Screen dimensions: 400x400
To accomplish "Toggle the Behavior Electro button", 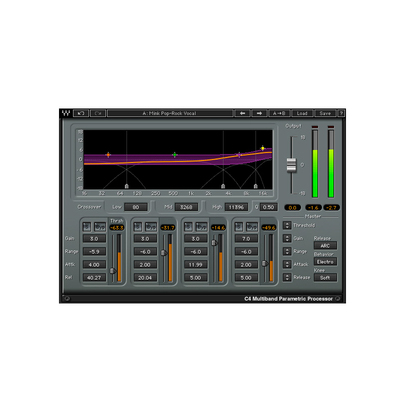I will pos(325,262).
